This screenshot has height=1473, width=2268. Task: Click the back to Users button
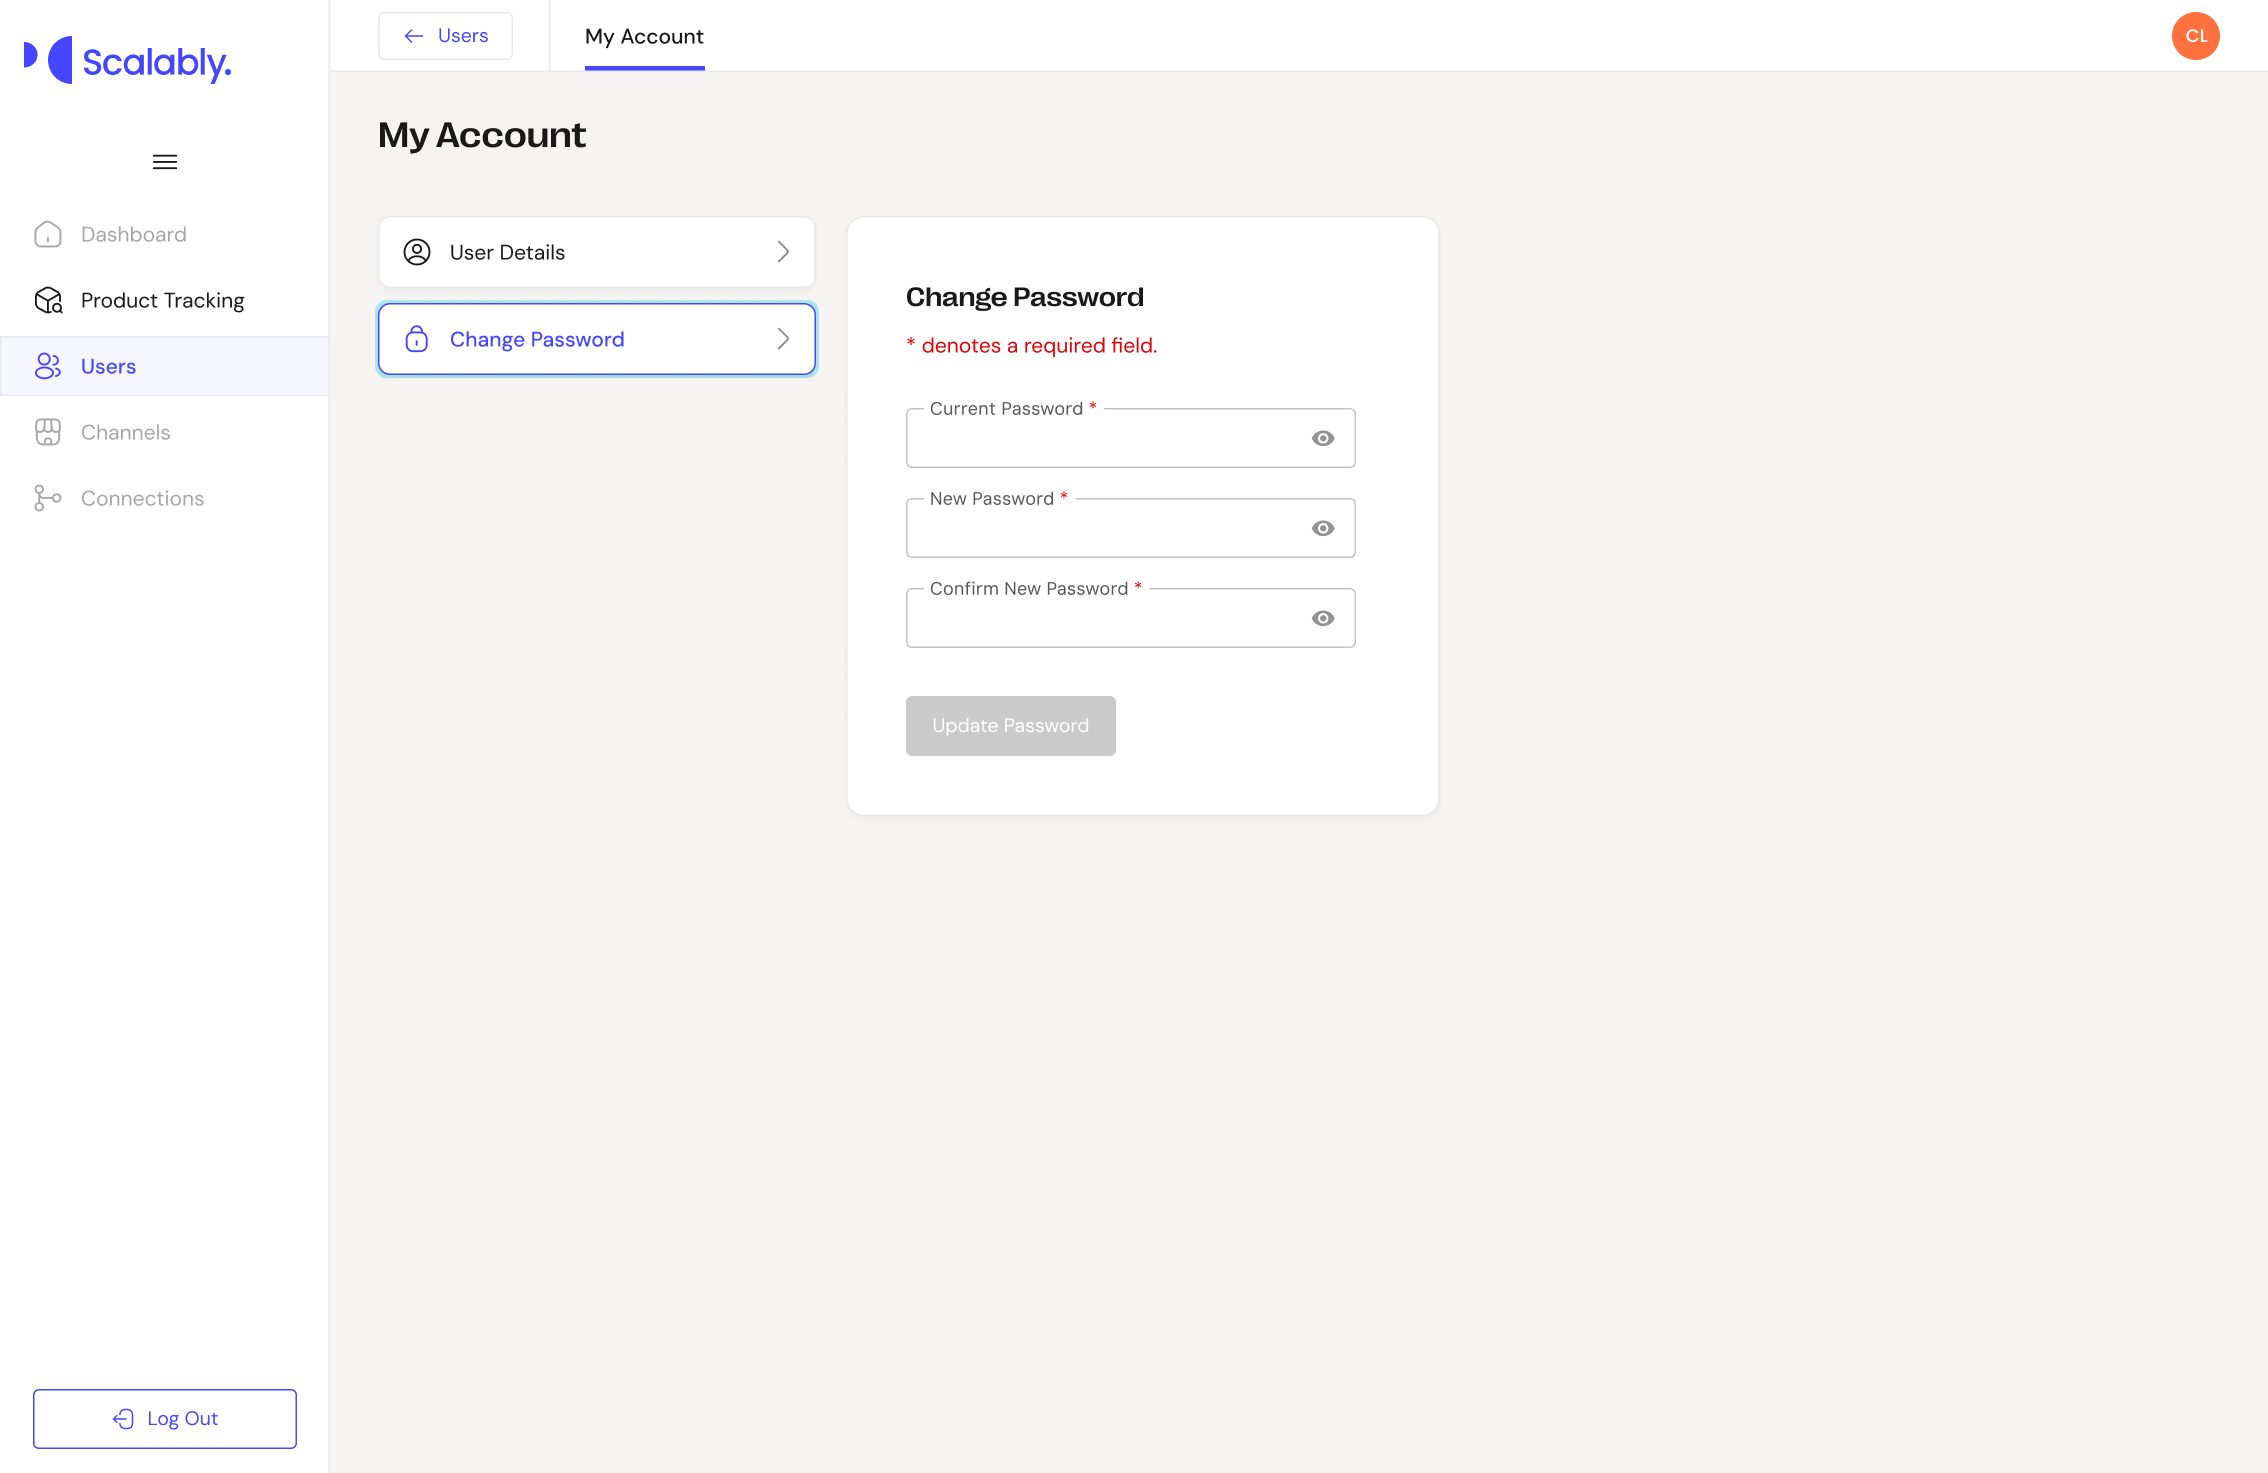(x=445, y=36)
